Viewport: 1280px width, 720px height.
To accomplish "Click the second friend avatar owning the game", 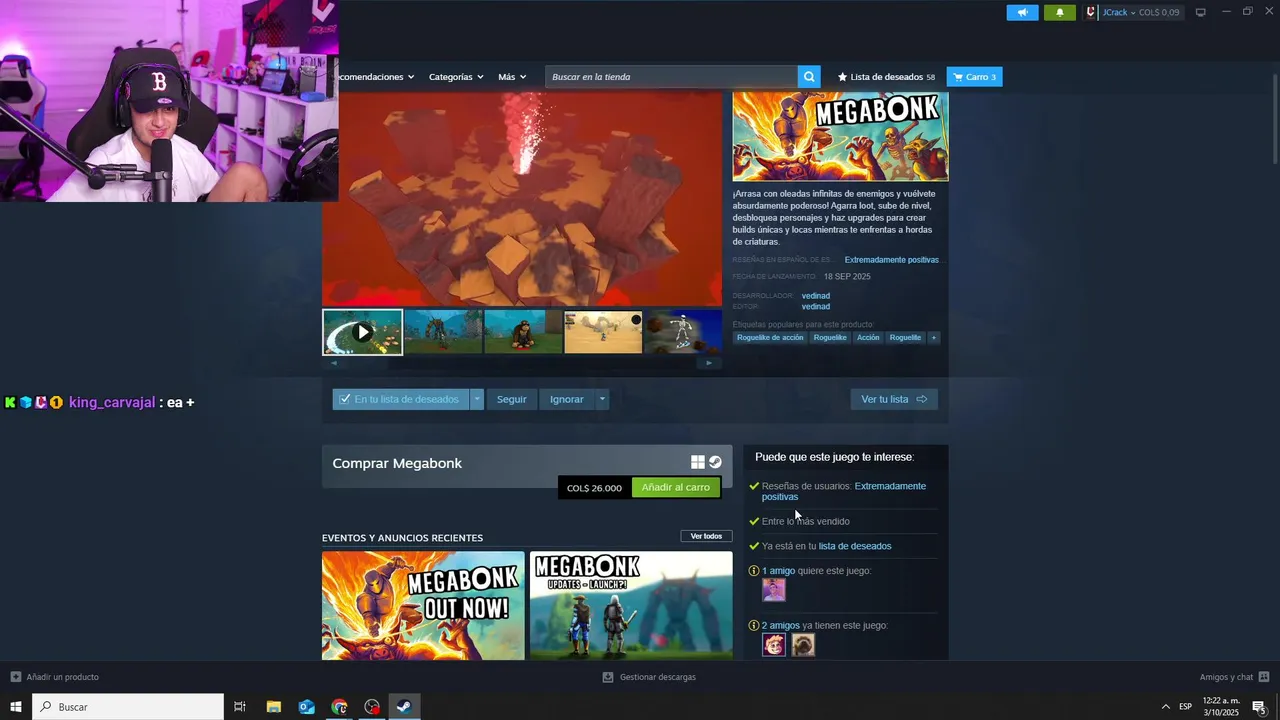I will (x=803, y=645).
